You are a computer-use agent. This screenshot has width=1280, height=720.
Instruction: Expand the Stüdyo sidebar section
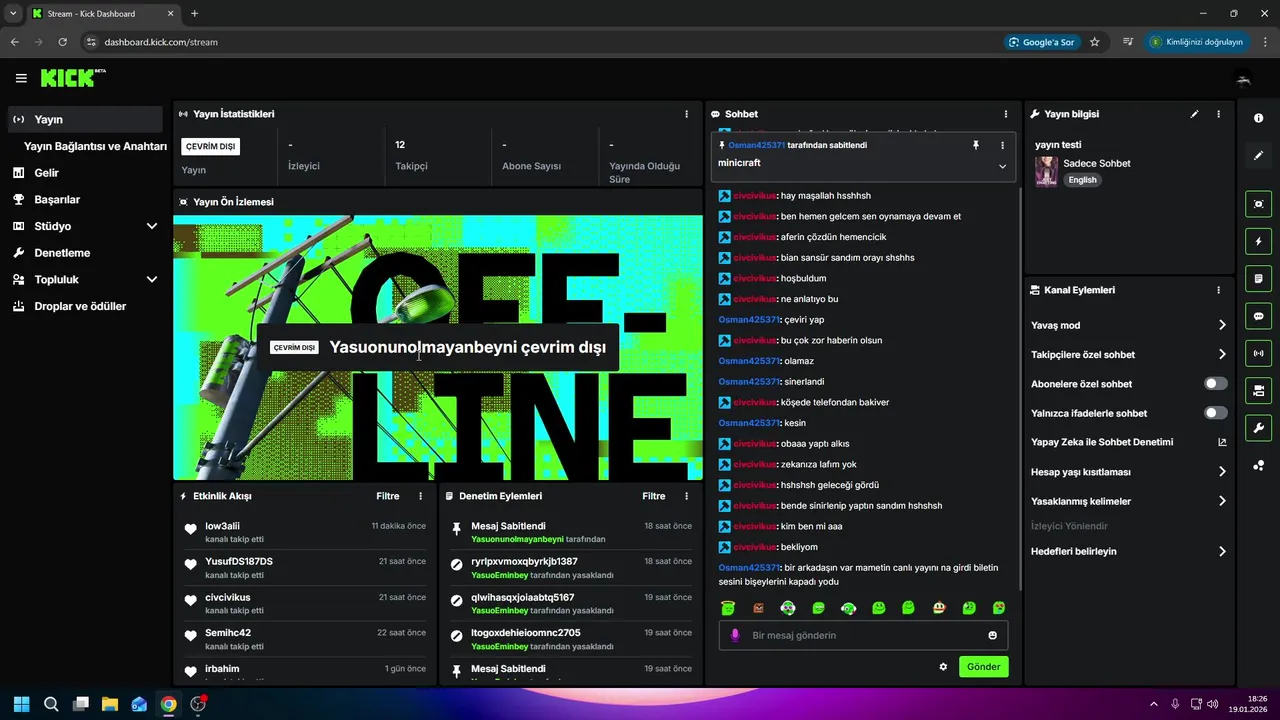click(x=152, y=226)
